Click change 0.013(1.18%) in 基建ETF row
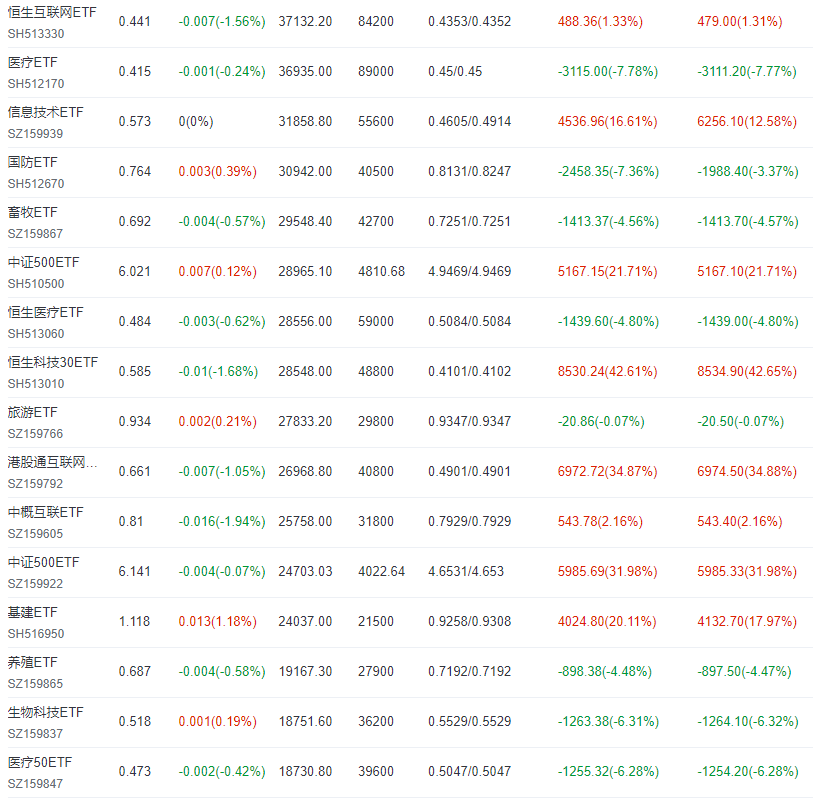The height and width of the screenshot is (800, 813). coord(217,622)
